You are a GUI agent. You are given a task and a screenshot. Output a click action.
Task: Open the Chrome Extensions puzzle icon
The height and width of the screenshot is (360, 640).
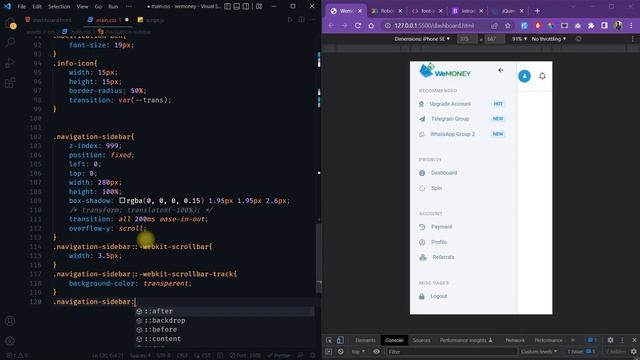pyautogui.click(x=591, y=25)
